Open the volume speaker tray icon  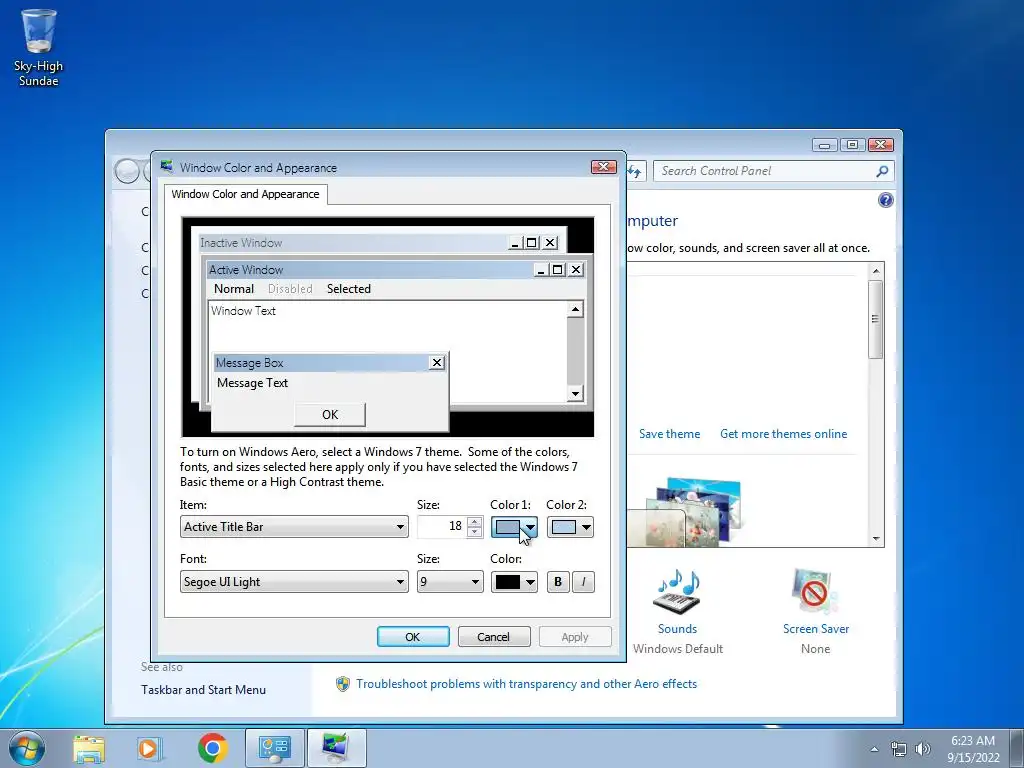[x=922, y=749]
